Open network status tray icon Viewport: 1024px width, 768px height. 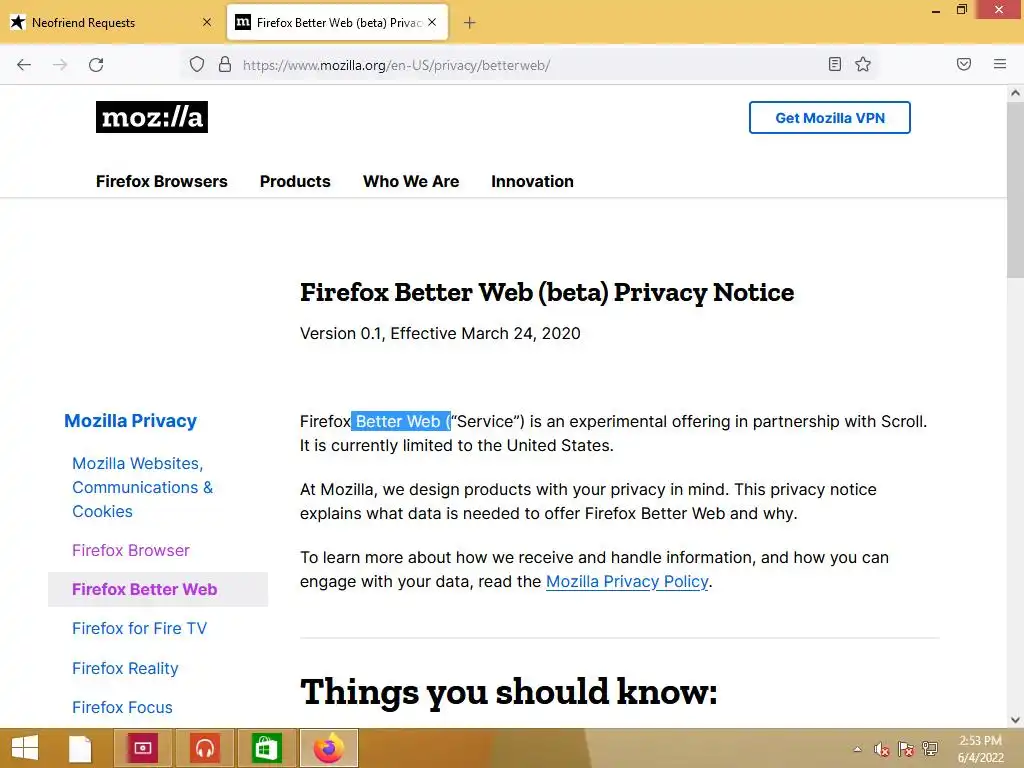click(930, 749)
